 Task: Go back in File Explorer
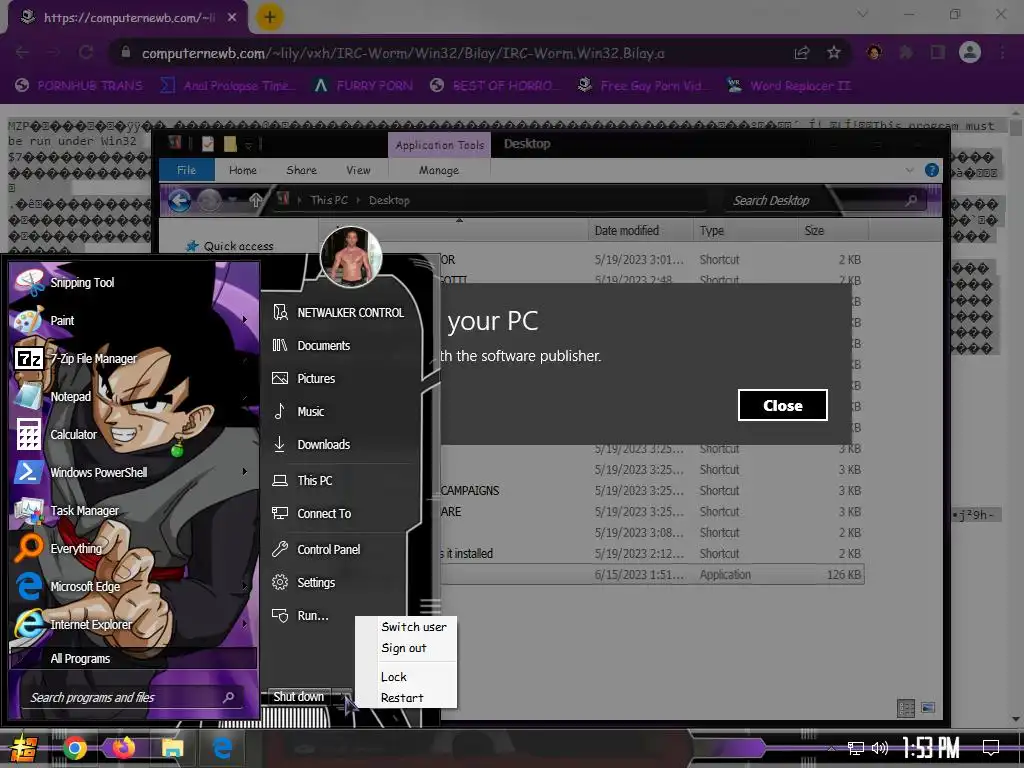[x=180, y=200]
